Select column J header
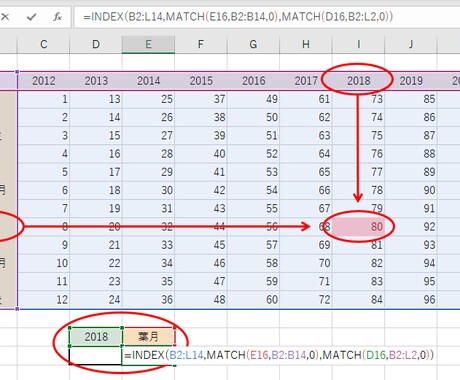 (x=411, y=44)
